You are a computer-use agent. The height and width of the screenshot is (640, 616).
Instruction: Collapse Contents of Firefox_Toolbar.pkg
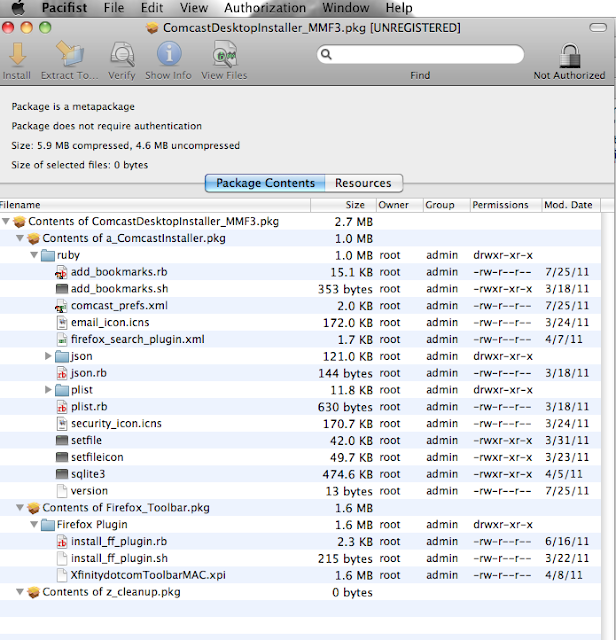20,507
